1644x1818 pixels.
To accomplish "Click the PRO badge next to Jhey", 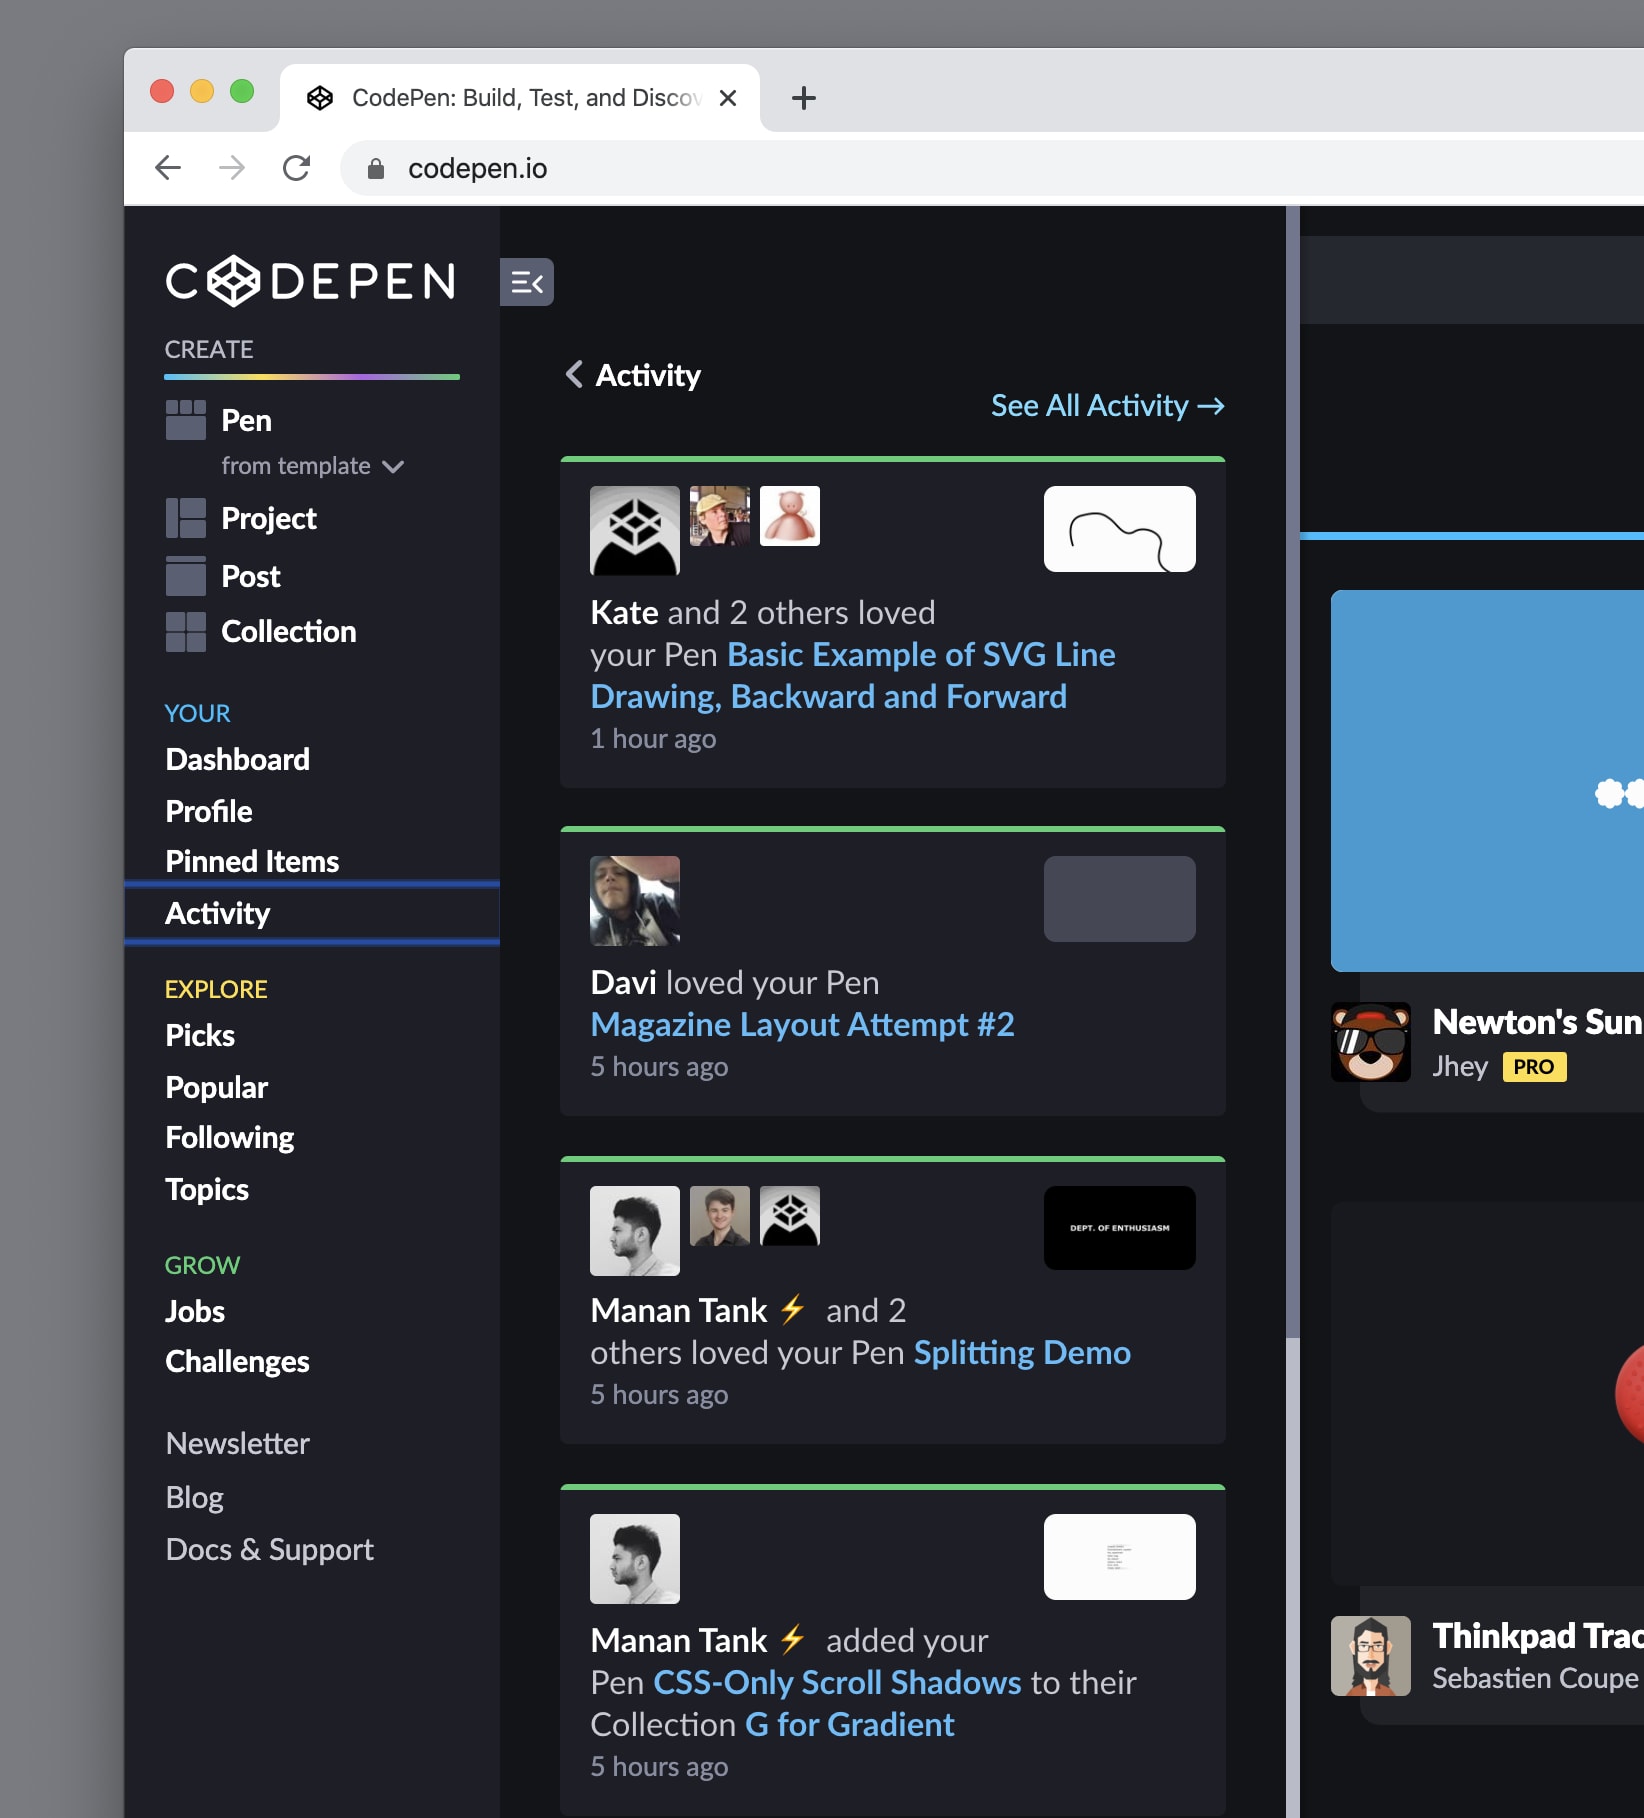I will click(x=1534, y=1067).
